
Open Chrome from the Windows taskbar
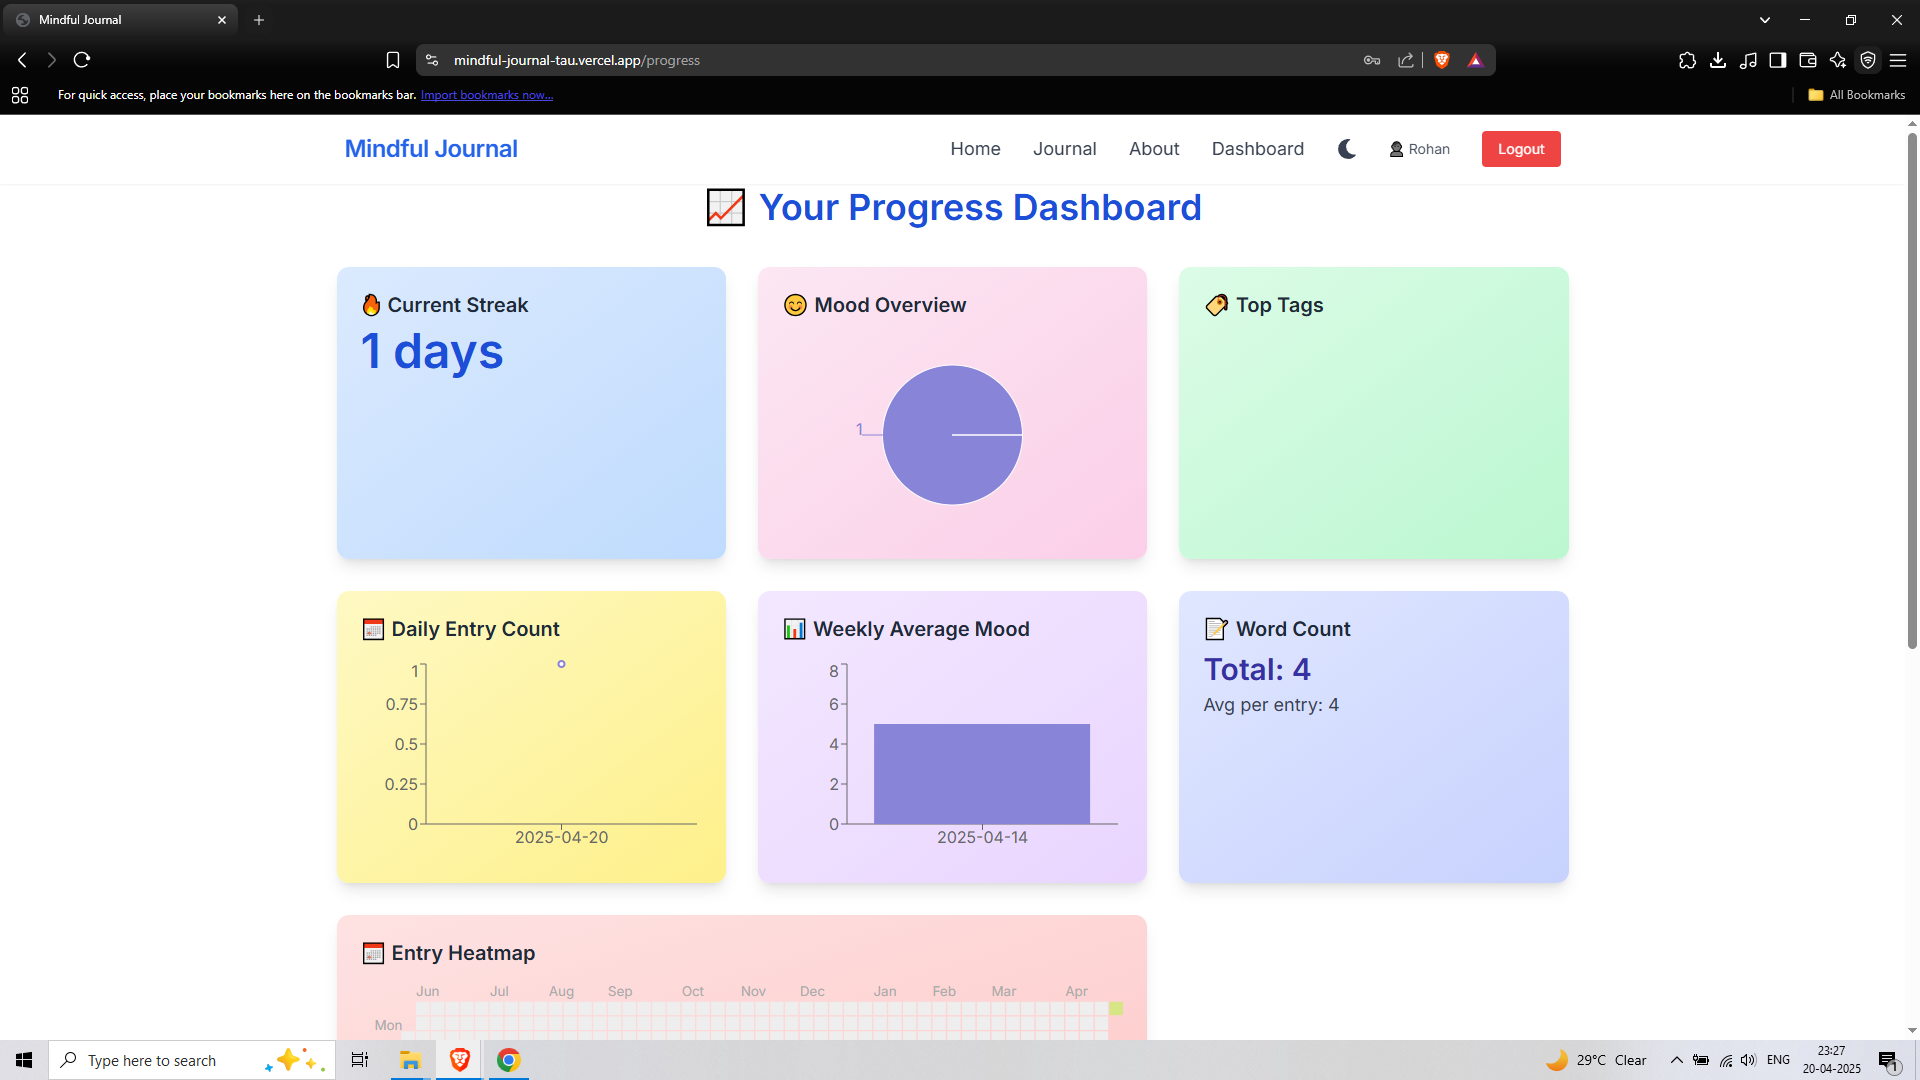[508, 1060]
